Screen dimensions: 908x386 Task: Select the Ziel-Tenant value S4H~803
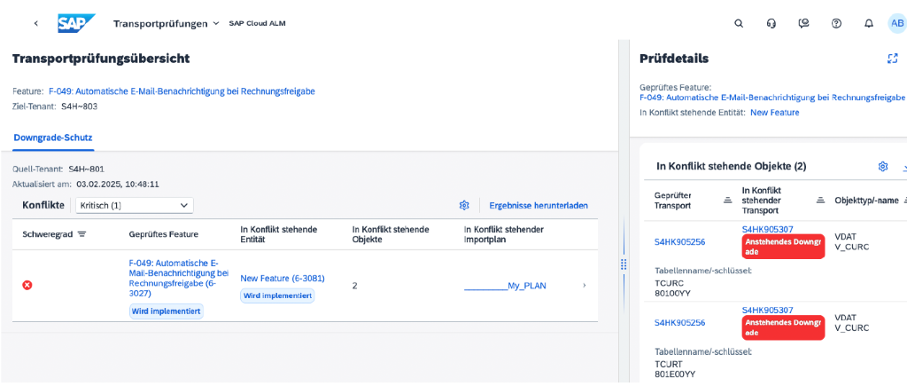click(79, 106)
